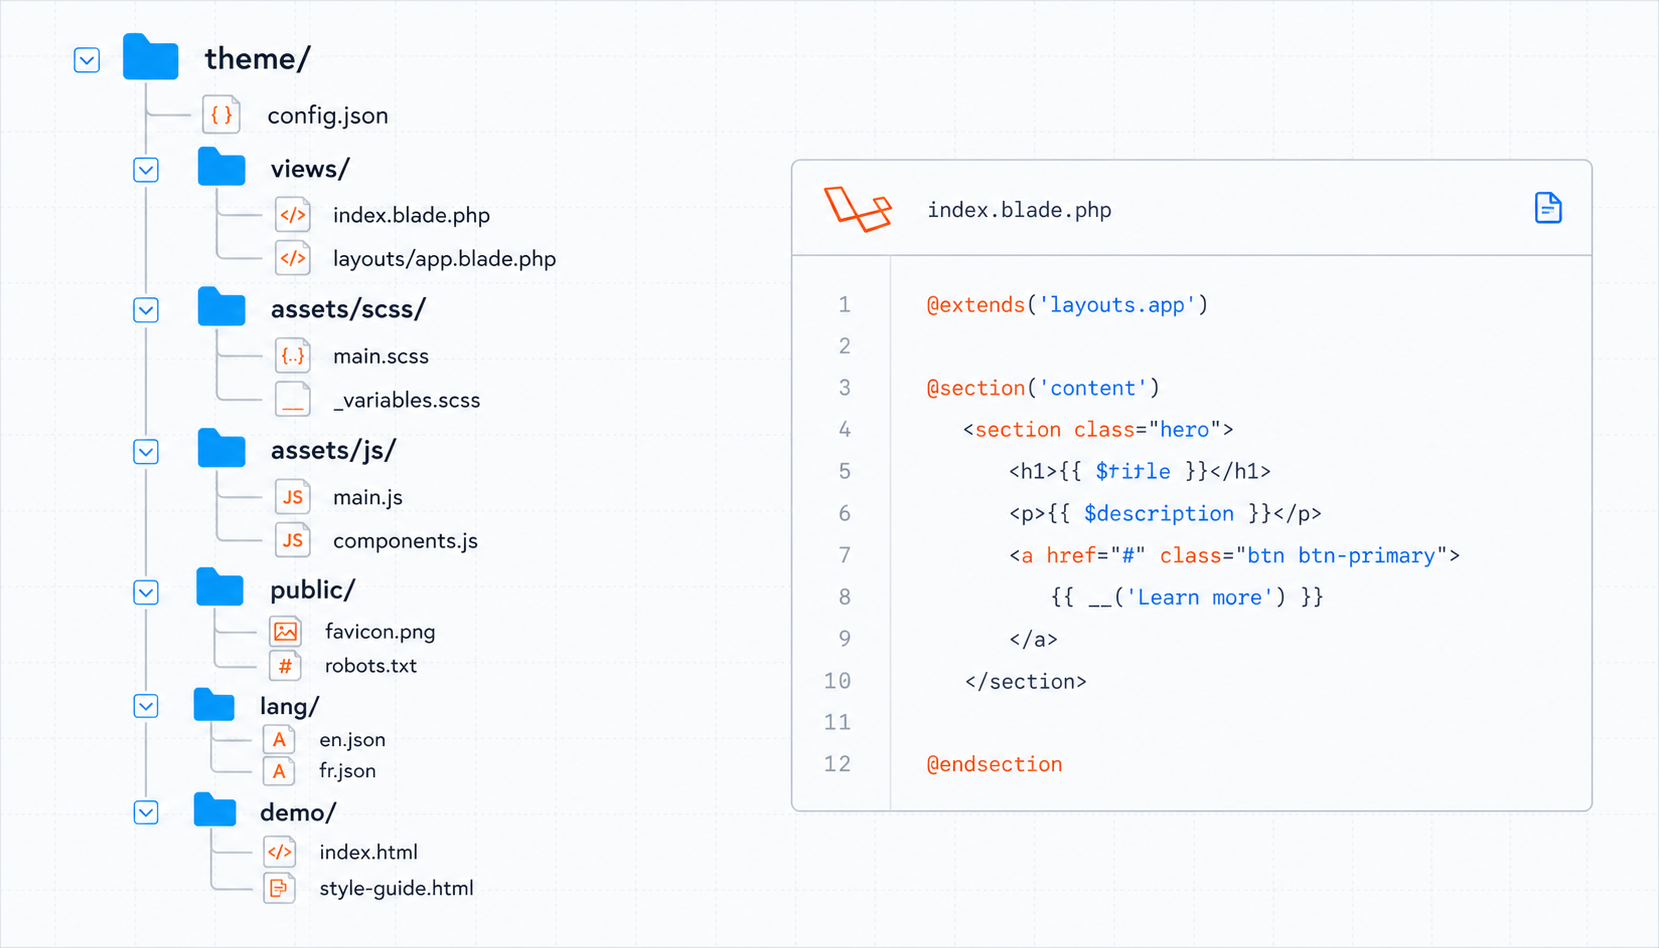
Task: Click the views/ blue folder icon
Action: pyautogui.click(x=221, y=166)
